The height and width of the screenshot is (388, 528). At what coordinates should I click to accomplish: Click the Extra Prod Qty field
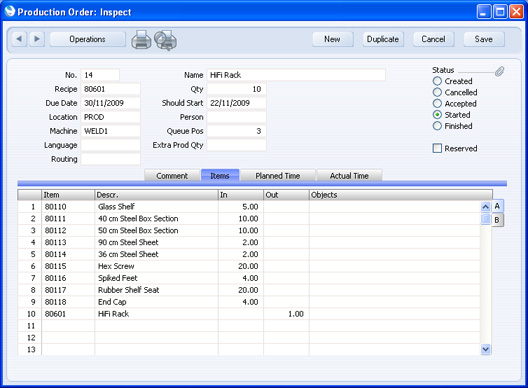236,145
